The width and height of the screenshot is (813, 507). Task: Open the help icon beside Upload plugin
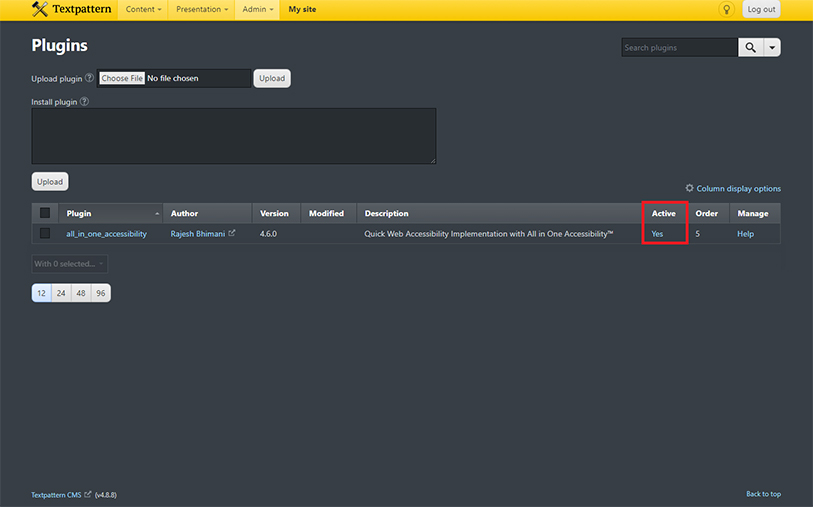click(89, 78)
